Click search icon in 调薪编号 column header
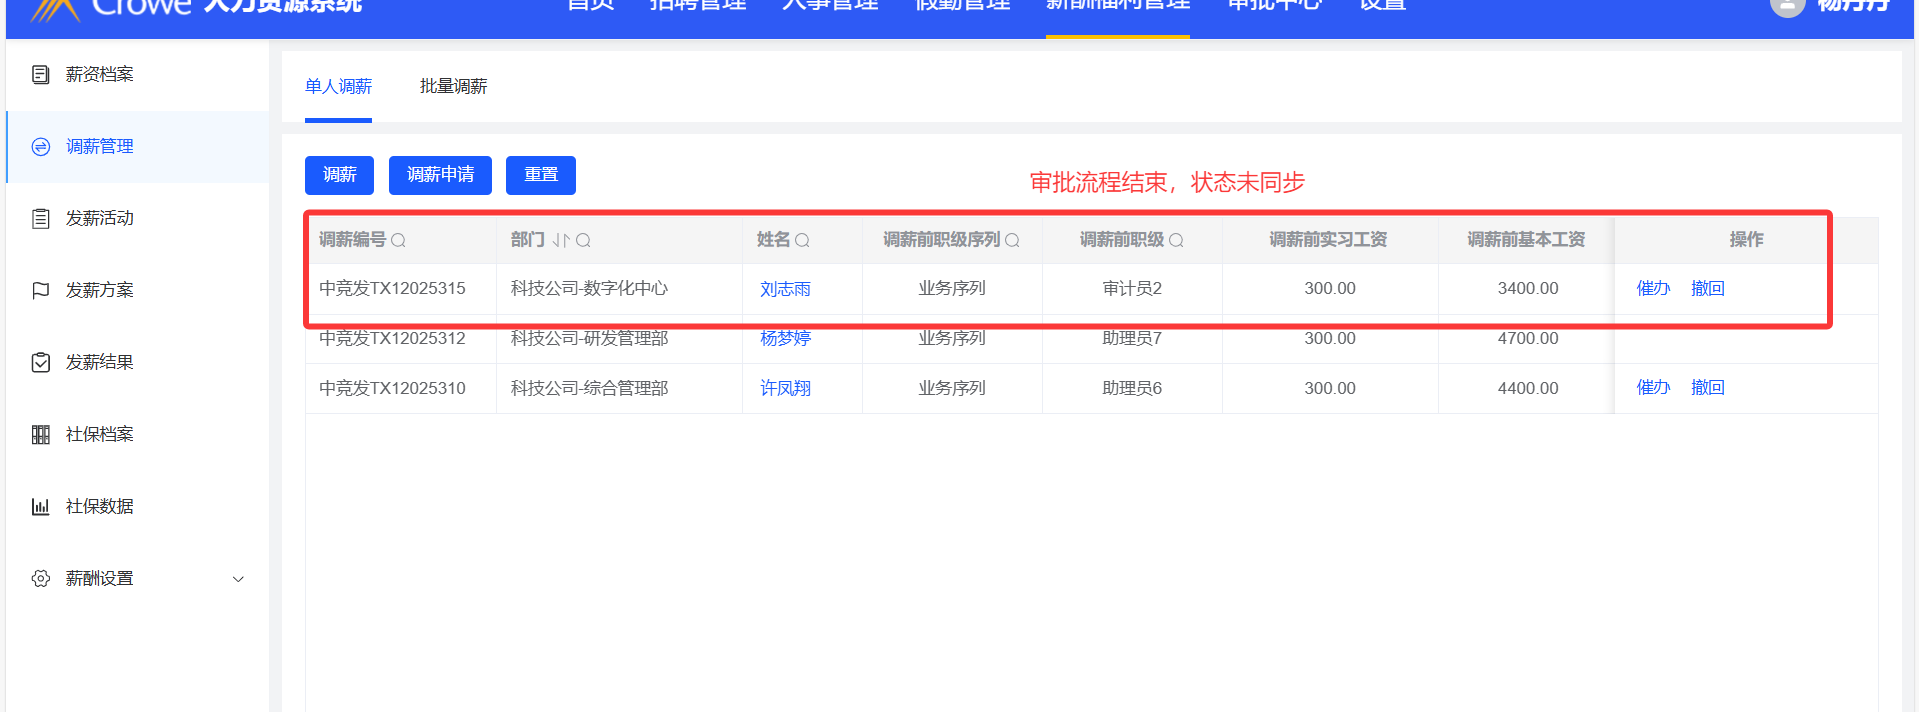The height and width of the screenshot is (712, 1919). 398,241
